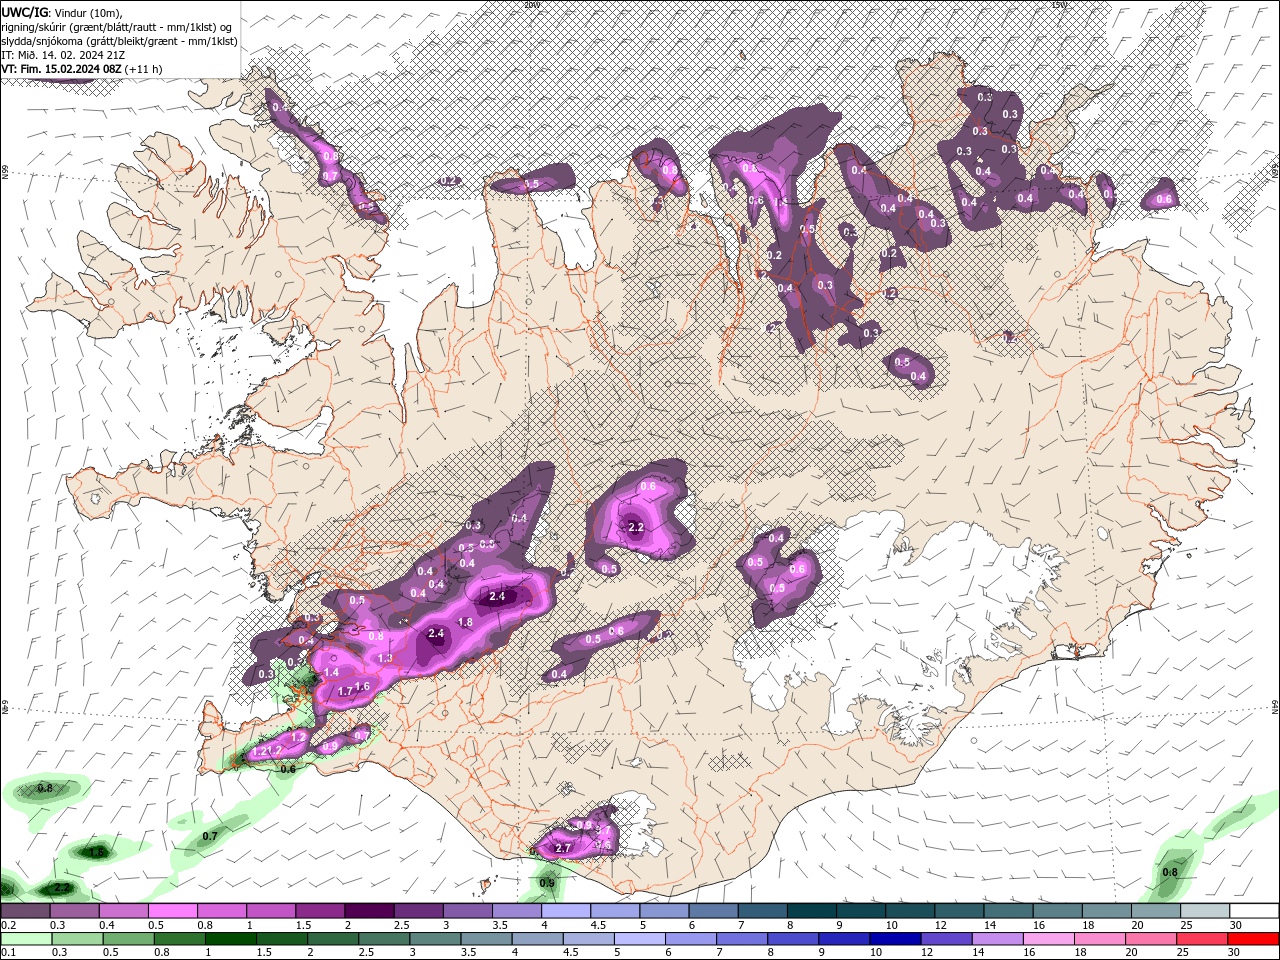The image size is (1280, 960).
Task: Click the 1.7 precipitation value on the map
Action: point(345,691)
